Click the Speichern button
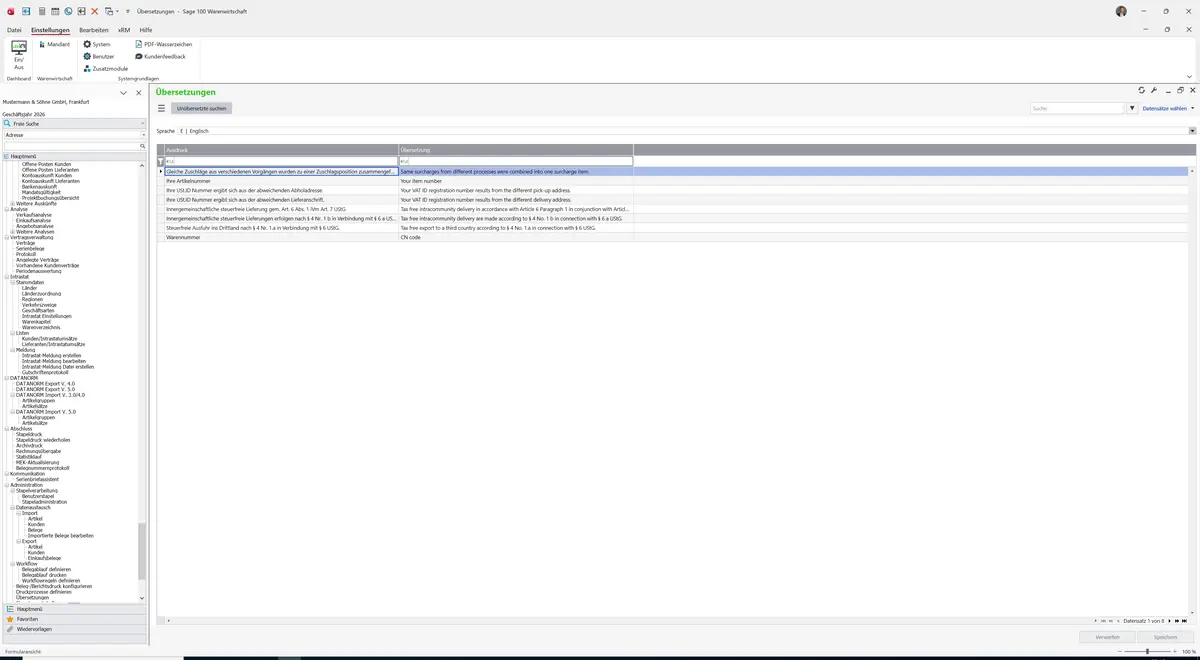This screenshot has width=1200, height=660. point(1165,637)
